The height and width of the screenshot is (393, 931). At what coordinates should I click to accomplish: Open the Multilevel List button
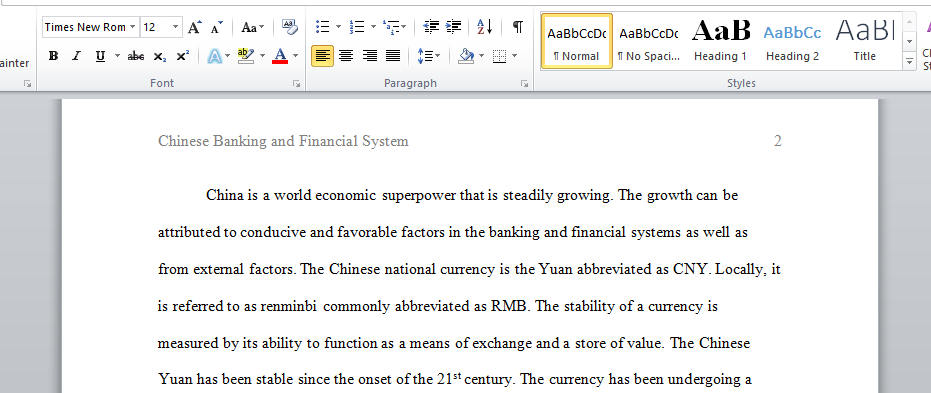(391, 27)
